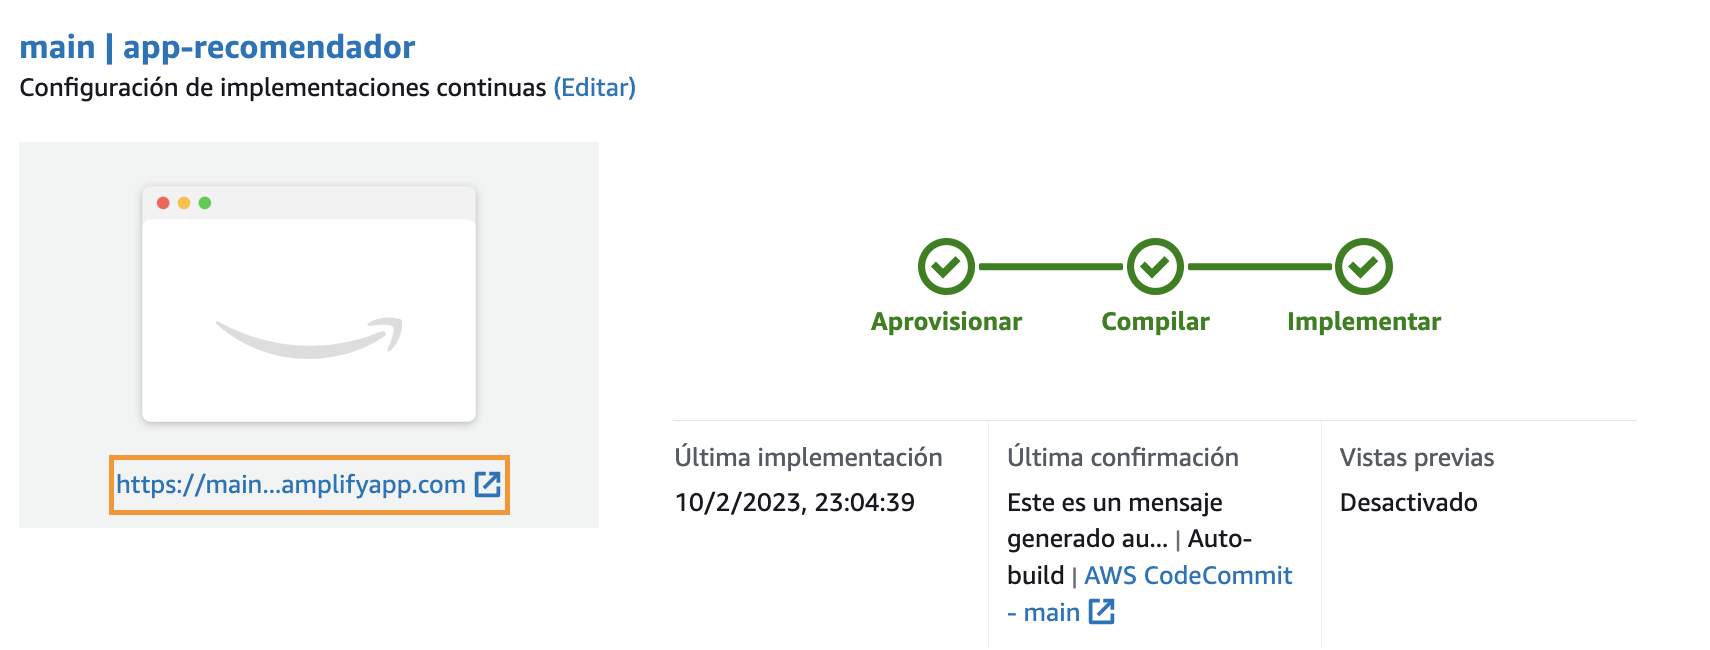
Task: Select the Aprovisionar step label
Action: click(946, 322)
